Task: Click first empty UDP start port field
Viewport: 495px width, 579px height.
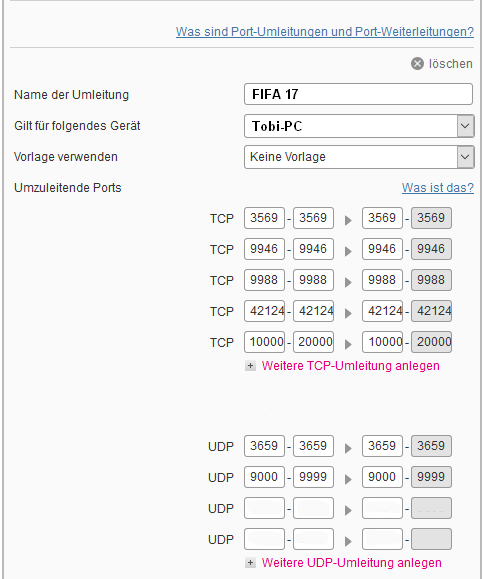Action: click(x=264, y=508)
